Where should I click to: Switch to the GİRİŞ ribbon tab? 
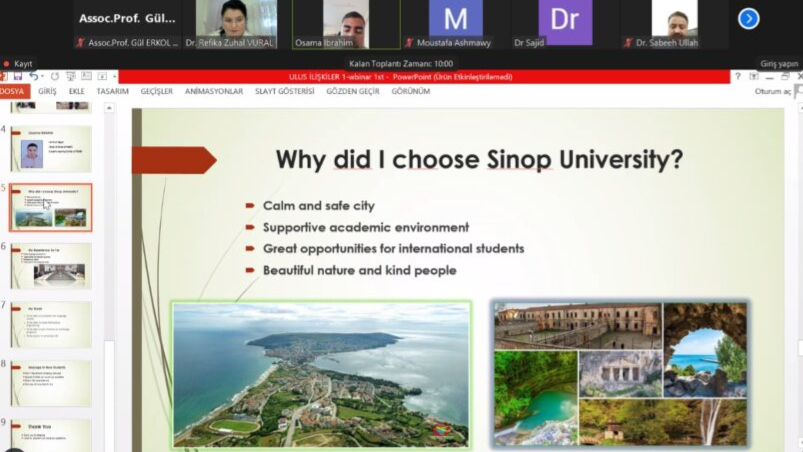pyautogui.click(x=47, y=91)
